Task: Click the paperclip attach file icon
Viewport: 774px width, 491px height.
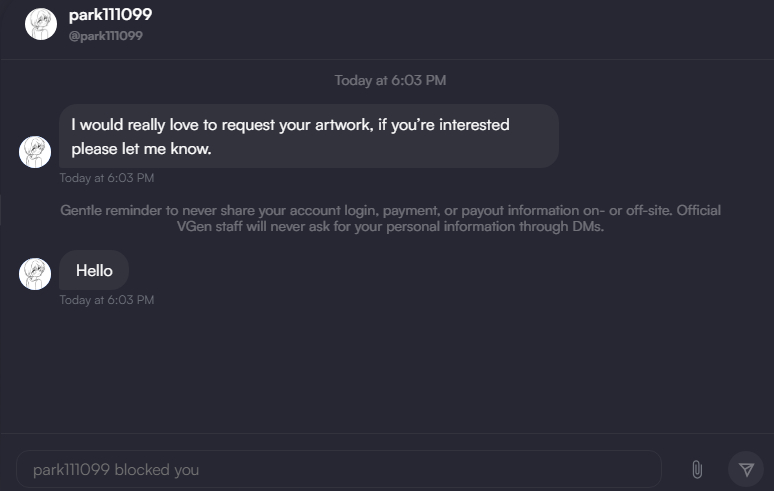Action: (697, 469)
